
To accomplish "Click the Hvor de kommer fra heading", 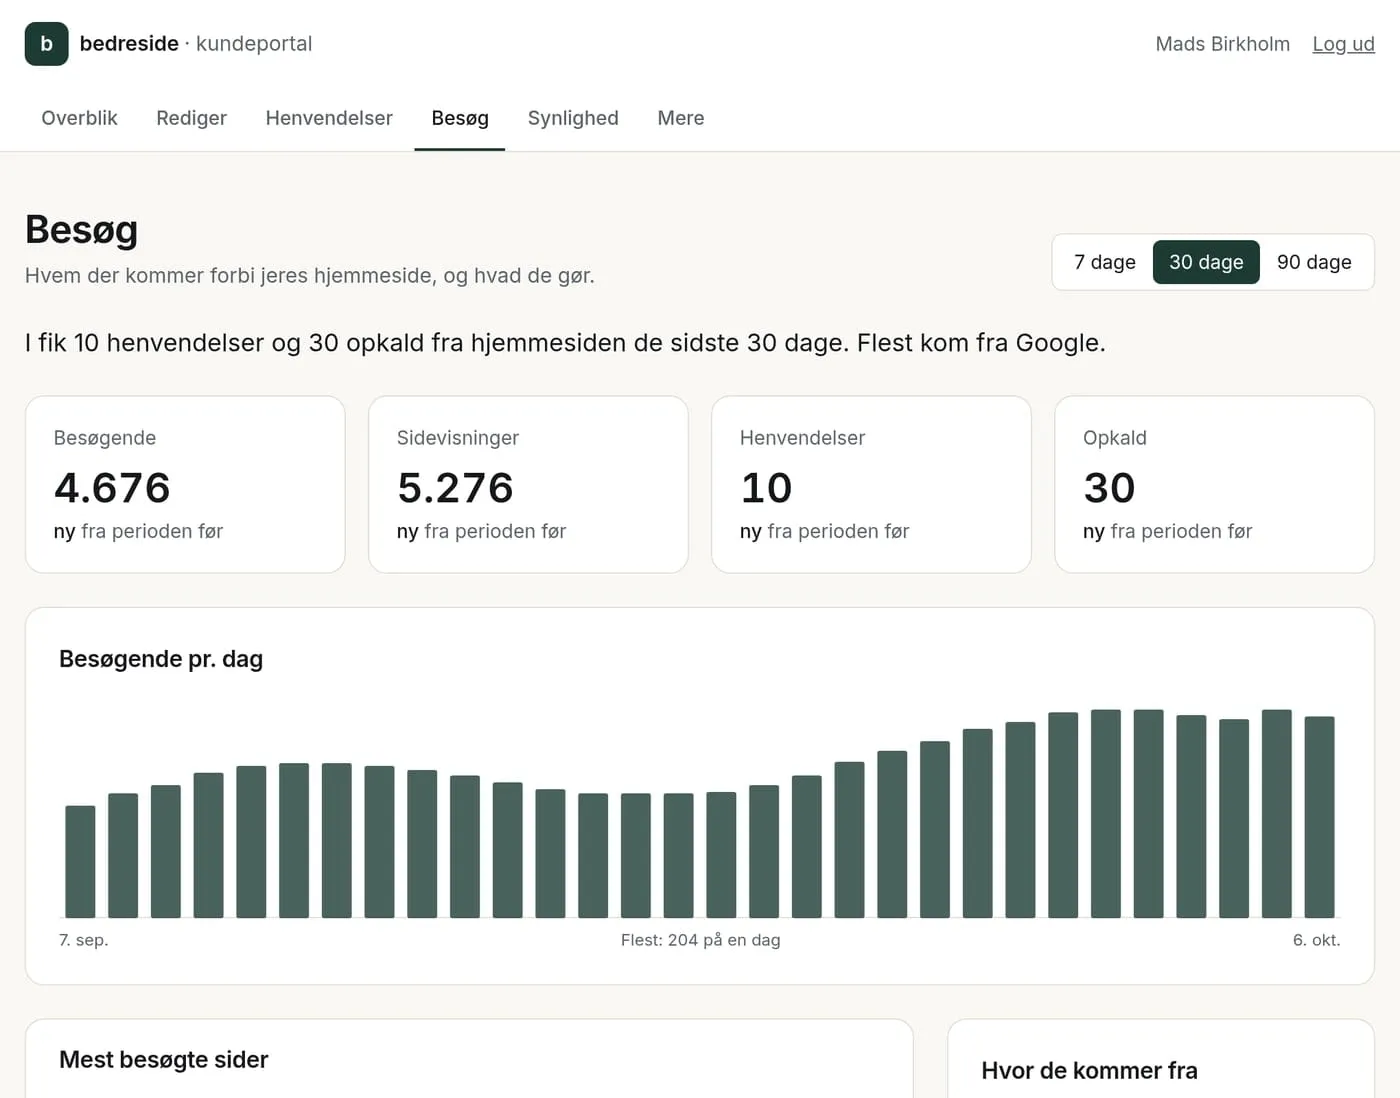I will [x=1089, y=1071].
